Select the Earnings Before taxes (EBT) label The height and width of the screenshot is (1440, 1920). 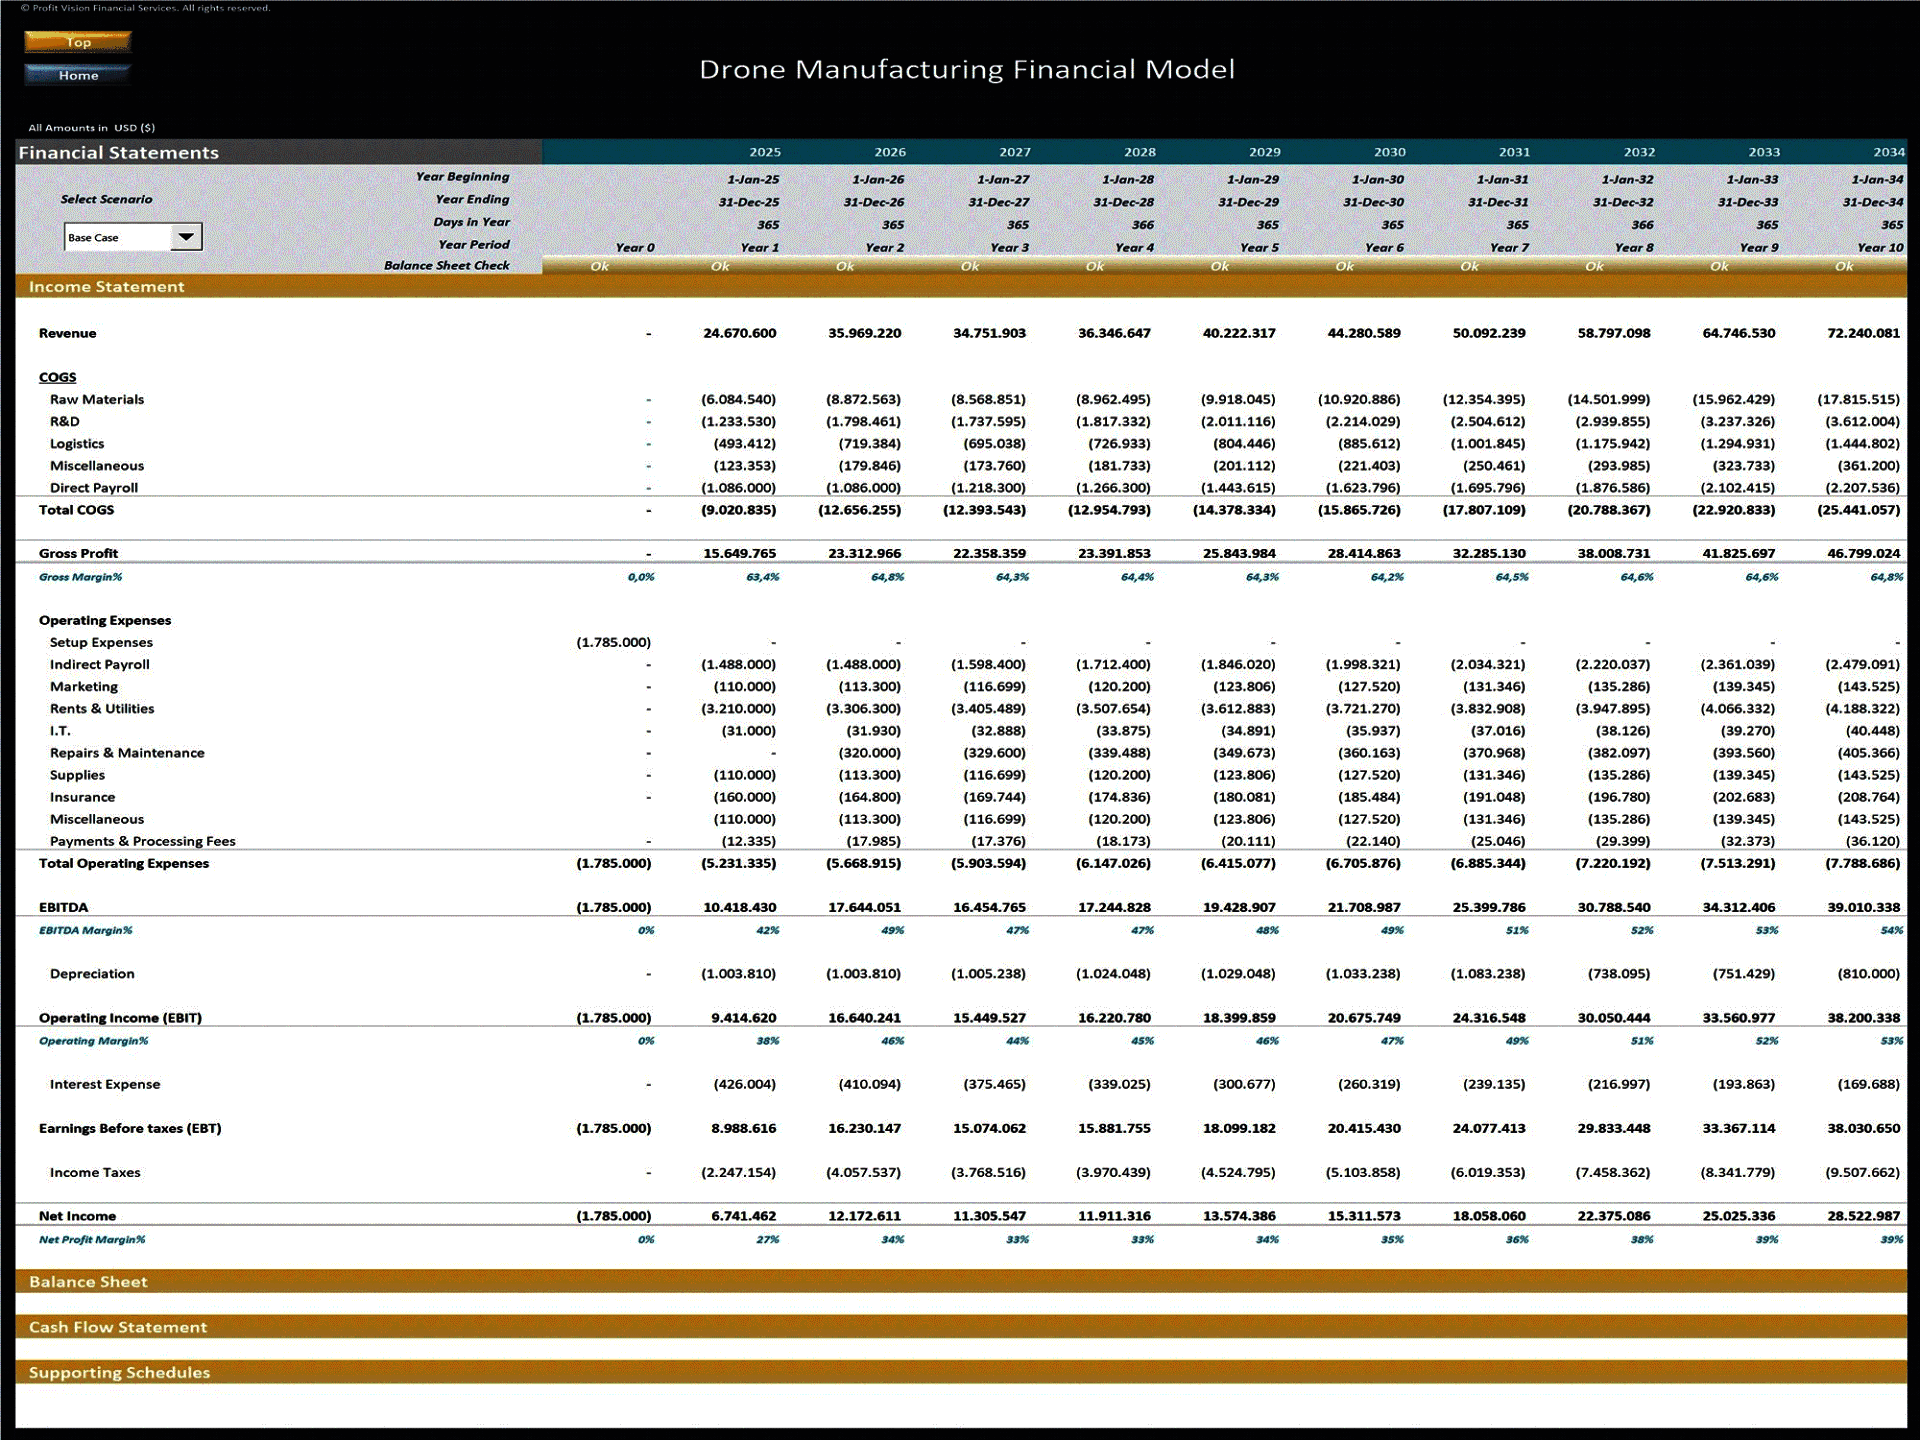point(130,1128)
